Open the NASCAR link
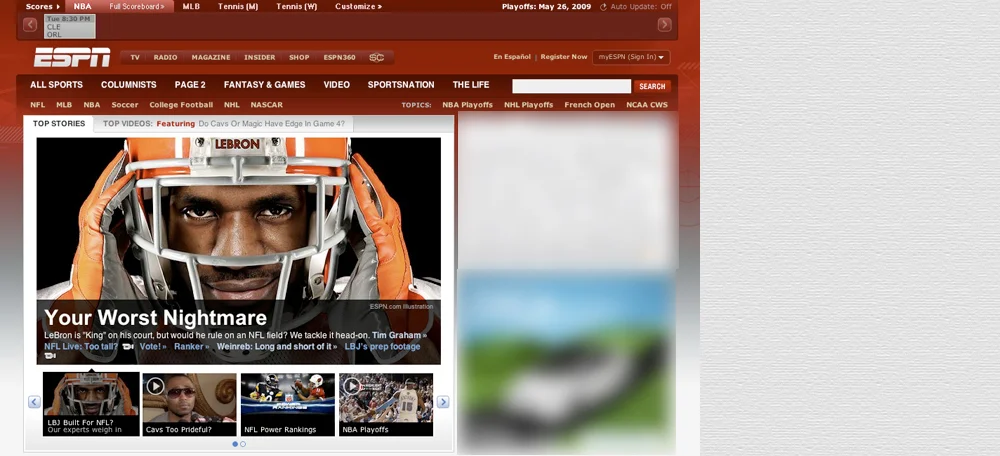The width and height of the screenshot is (1000, 456). (267, 105)
